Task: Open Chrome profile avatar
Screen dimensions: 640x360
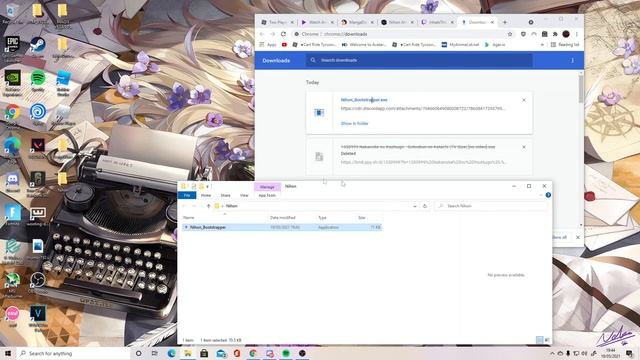Action: pyautogui.click(x=566, y=34)
